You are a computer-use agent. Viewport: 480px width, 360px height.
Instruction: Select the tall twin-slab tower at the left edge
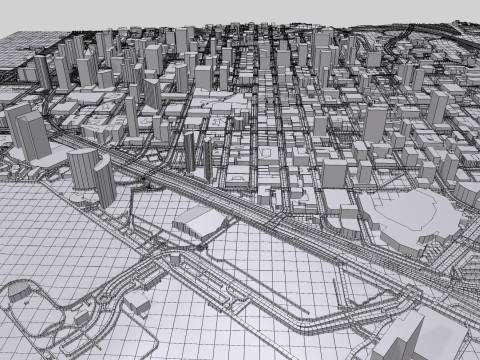point(28,132)
